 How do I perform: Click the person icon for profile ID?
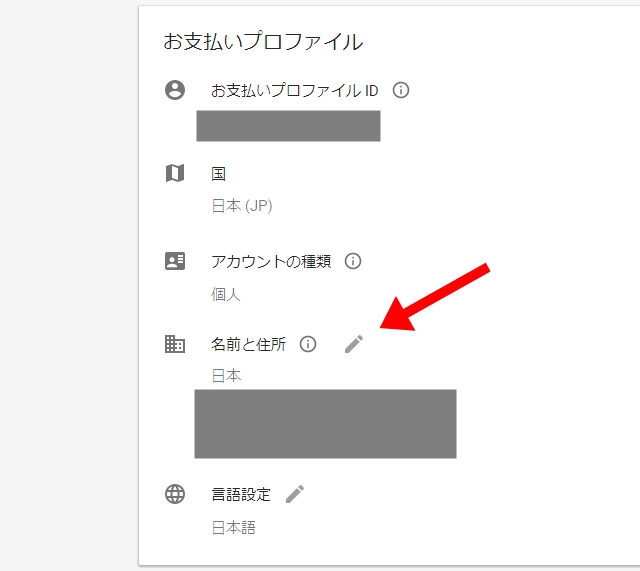[x=175, y=90]
